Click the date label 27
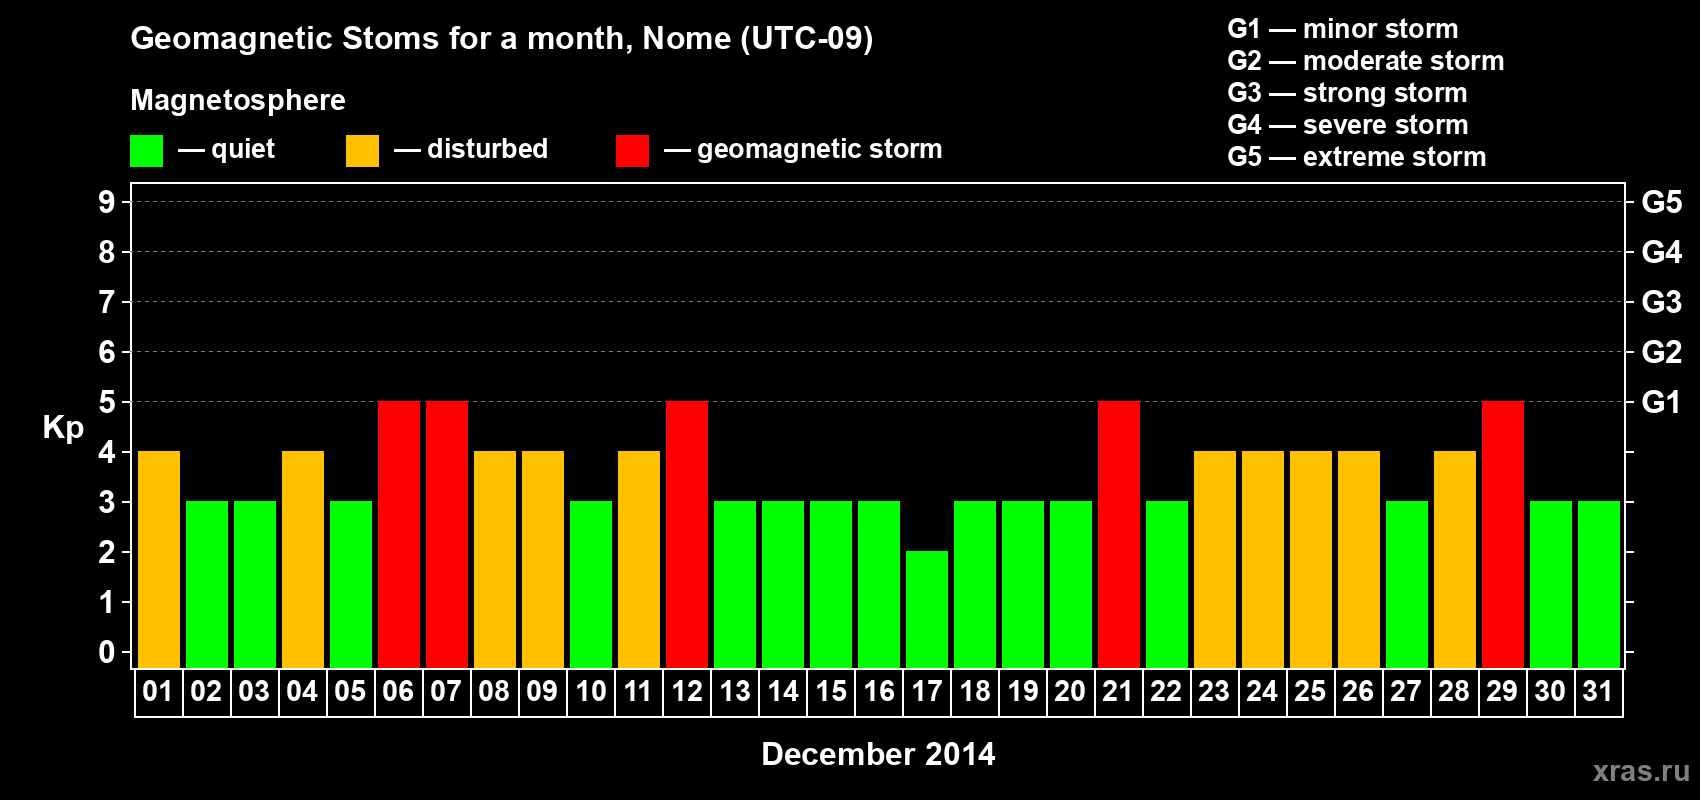Screen dimensions: 1700x800 click(1406, 691)
